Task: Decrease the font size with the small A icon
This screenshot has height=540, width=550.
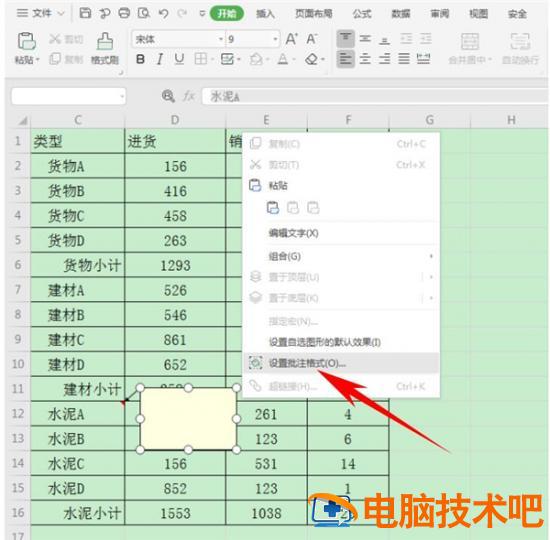Action: [x=311, y=39]
